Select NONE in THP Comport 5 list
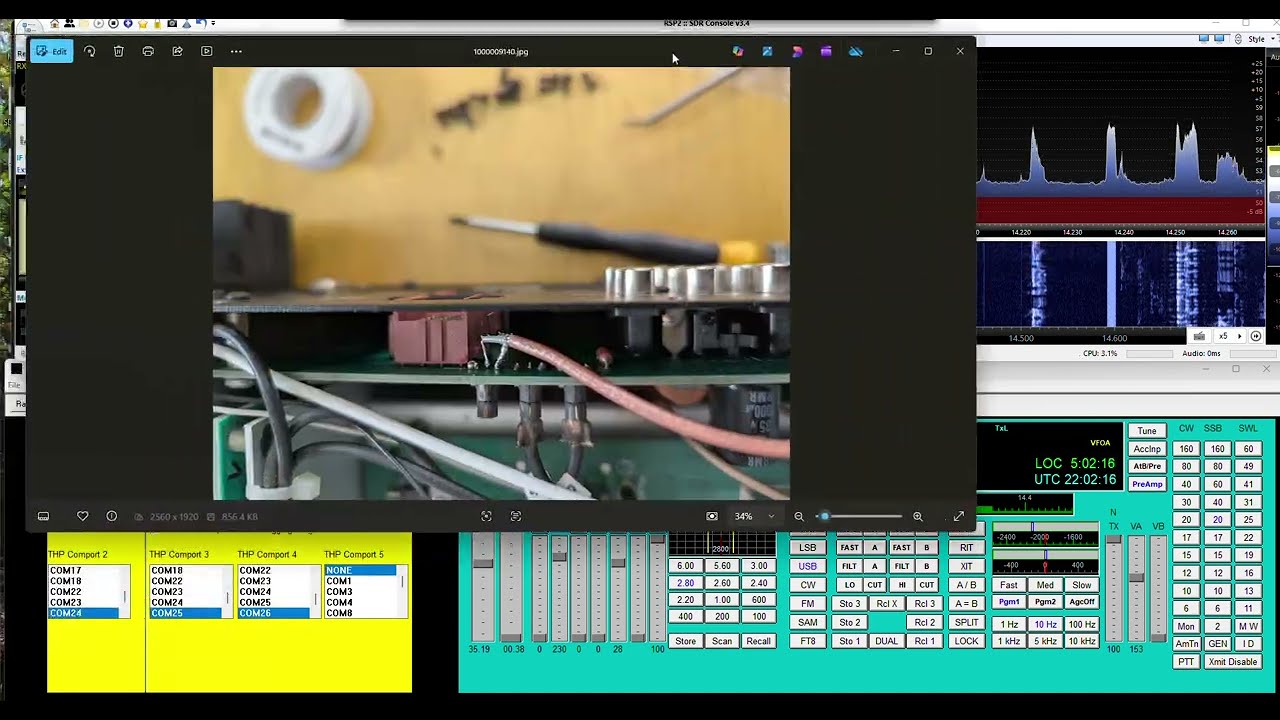 tap(360, 570)
